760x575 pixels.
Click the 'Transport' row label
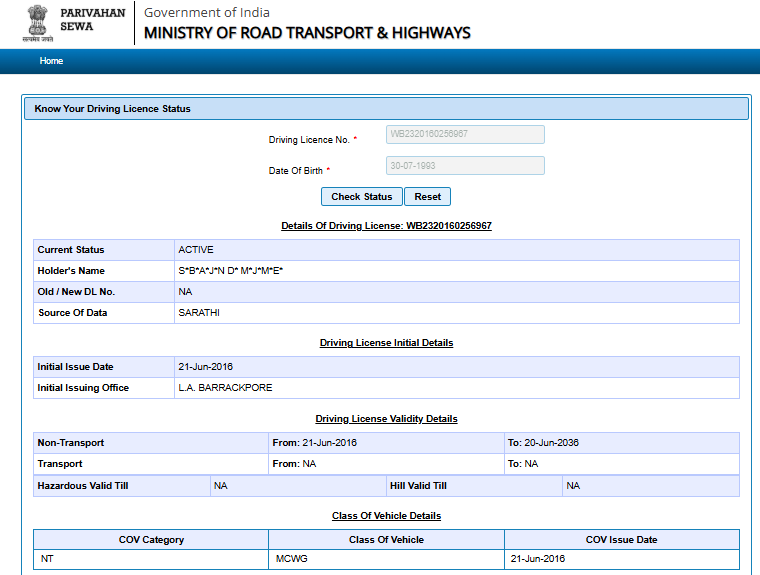[60, 464]
